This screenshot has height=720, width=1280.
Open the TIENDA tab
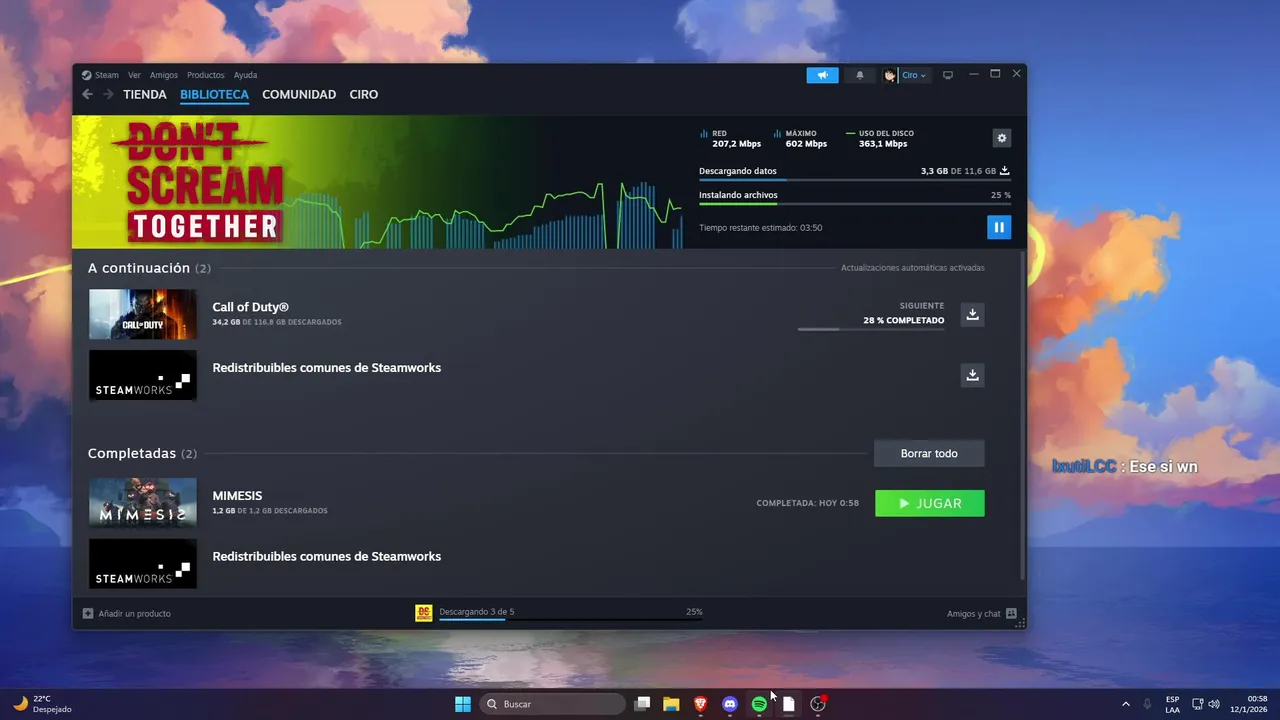click(145, 94)
